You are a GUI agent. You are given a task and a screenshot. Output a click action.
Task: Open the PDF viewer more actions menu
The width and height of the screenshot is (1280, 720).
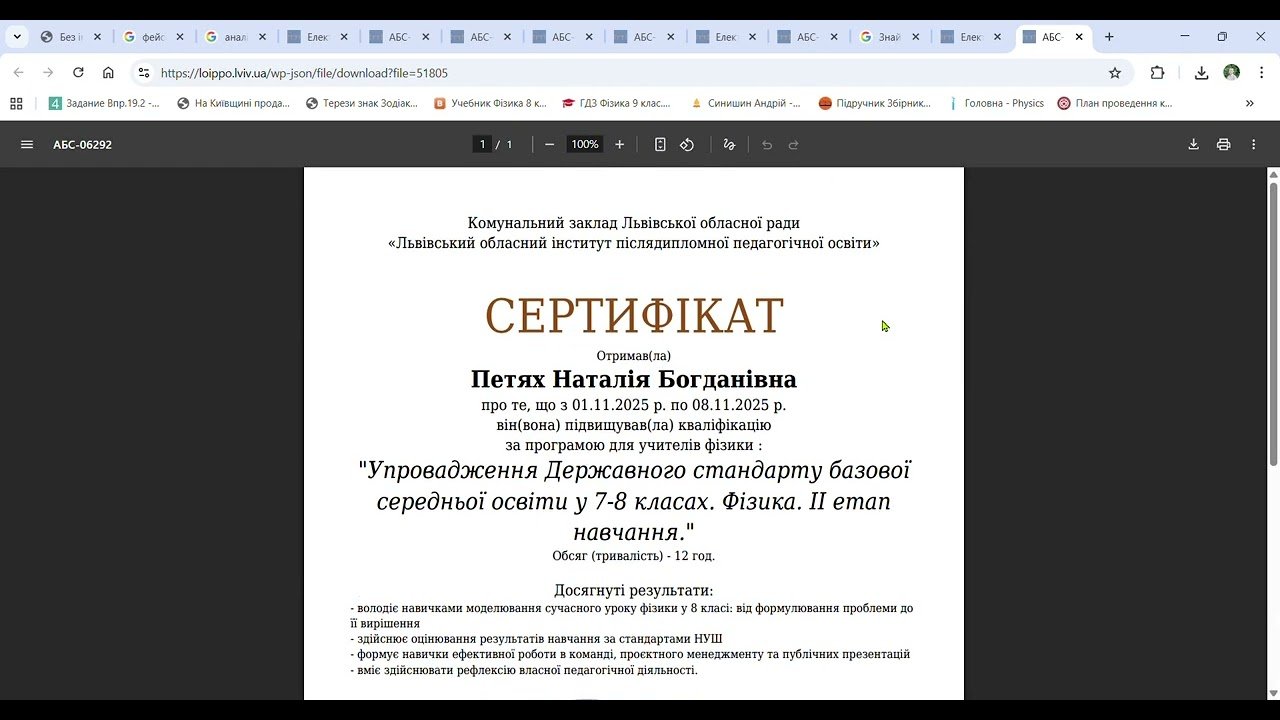(x=1253, y=145)
